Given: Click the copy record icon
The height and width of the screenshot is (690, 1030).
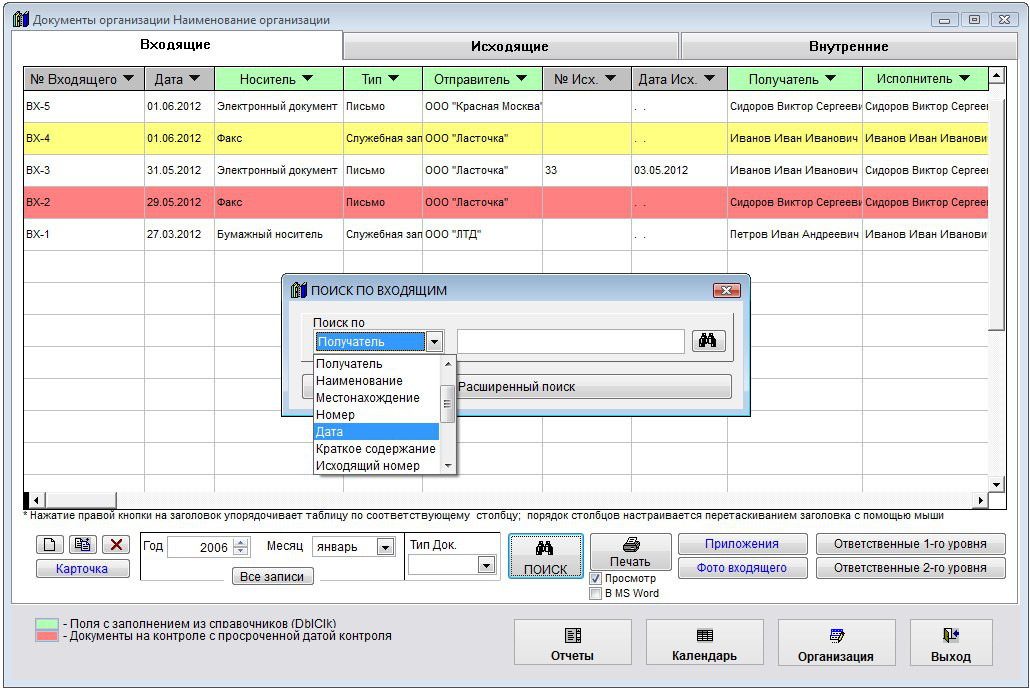Looking at the screenshot, I should (84, 545).
